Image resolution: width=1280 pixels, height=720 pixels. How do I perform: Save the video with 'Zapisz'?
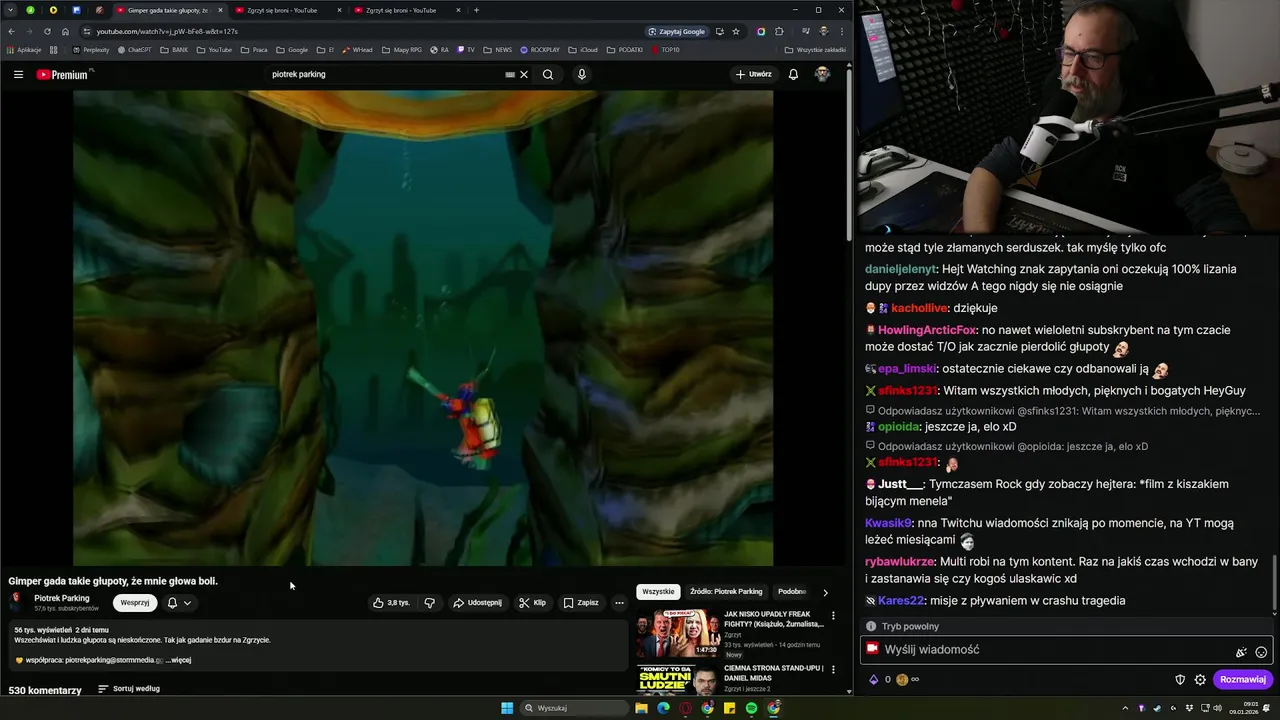click(581, 603)
